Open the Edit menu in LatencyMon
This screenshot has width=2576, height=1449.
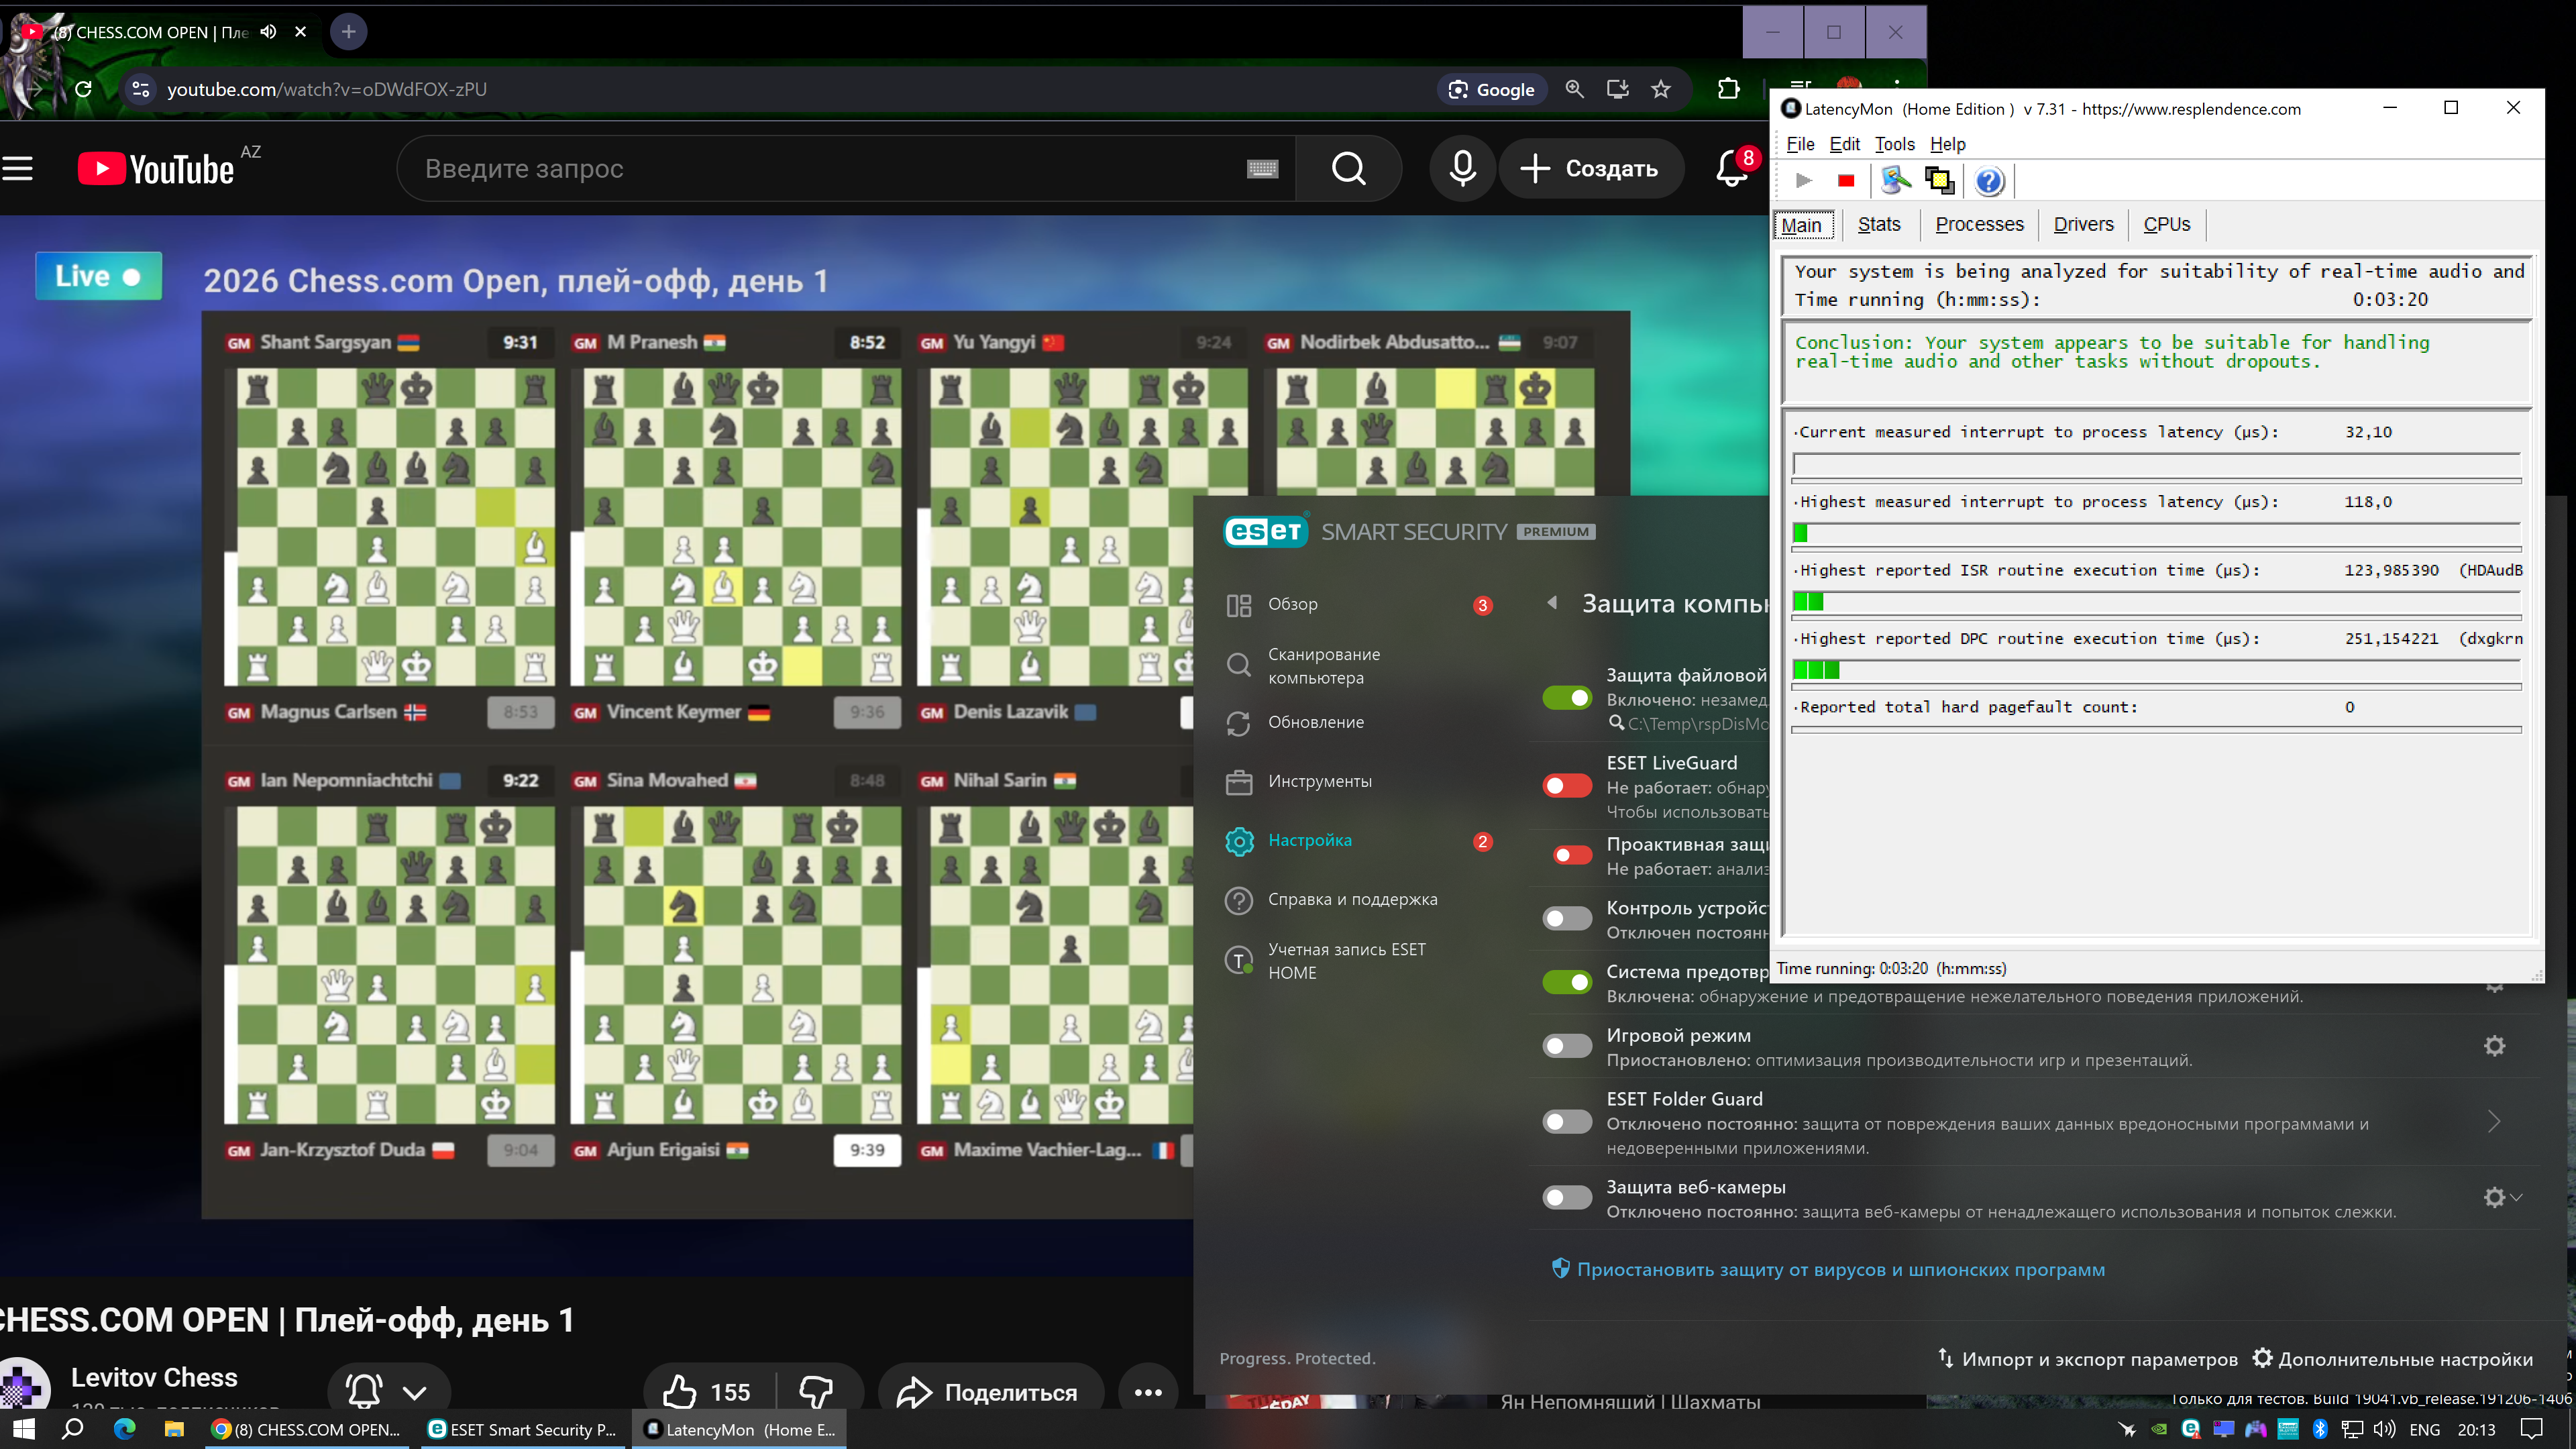pos(1844,144)
